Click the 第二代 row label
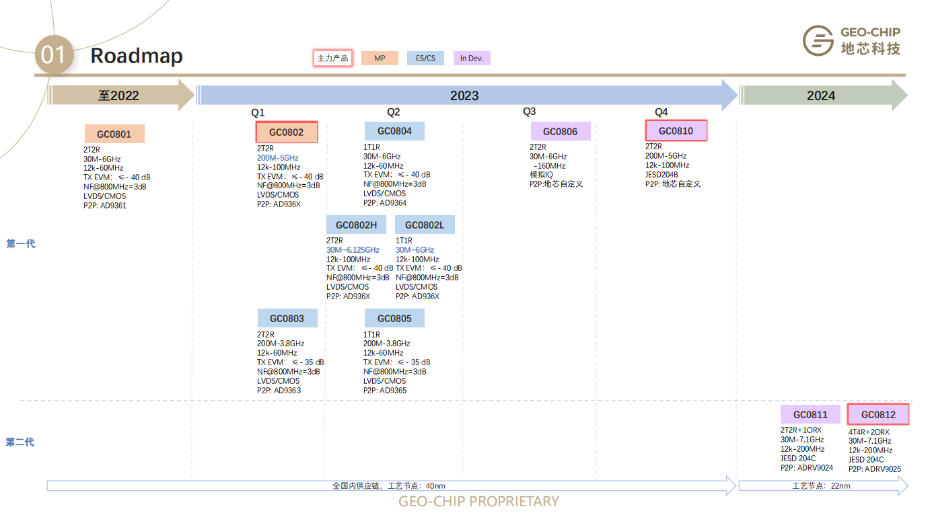 tap(21, 442)
